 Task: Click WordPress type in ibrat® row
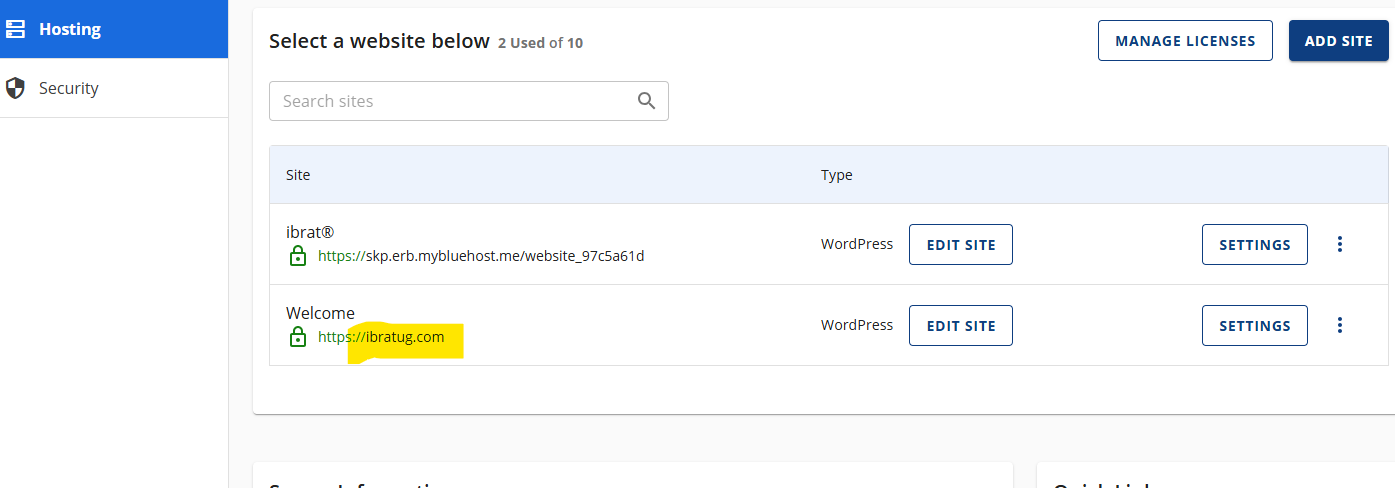(857, 244)
